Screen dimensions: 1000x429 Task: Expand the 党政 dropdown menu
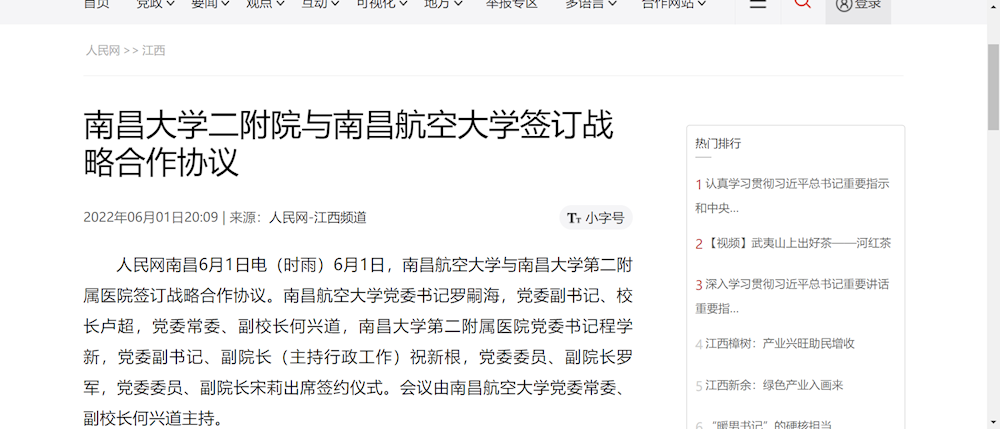pos(156,3)
